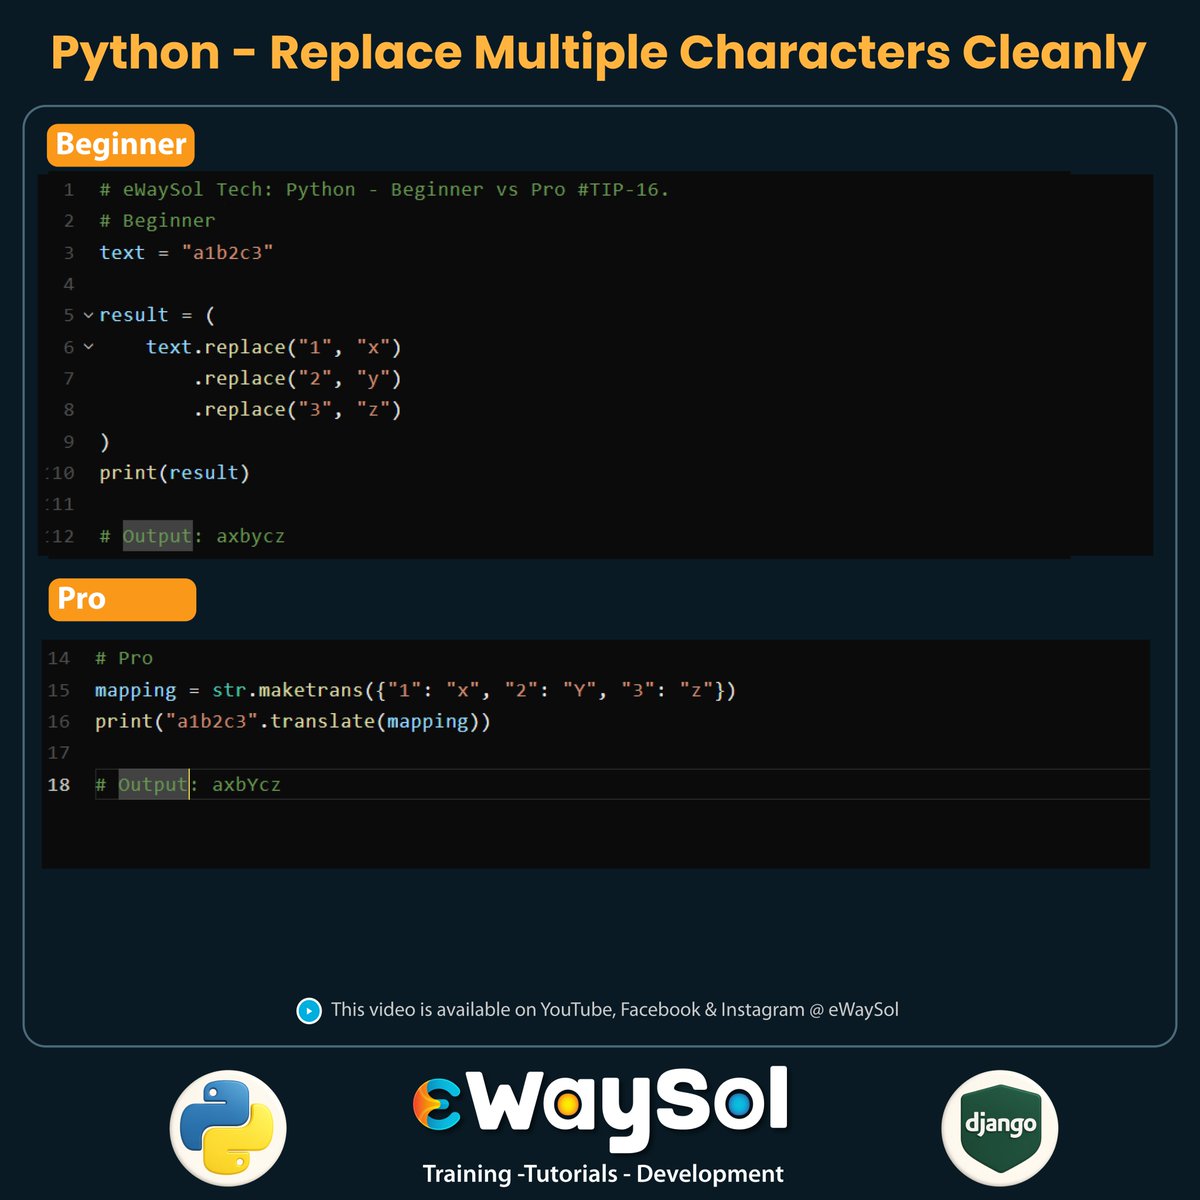Select the Django logo icon
Image resolution: width=1200 pixels, height=1200 pixels.
click(999, 1126)
